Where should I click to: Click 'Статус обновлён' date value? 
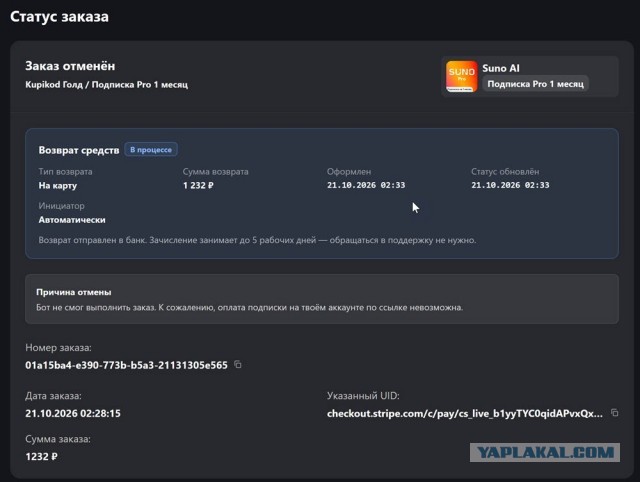pyautogui.click(x=510, y=185)
